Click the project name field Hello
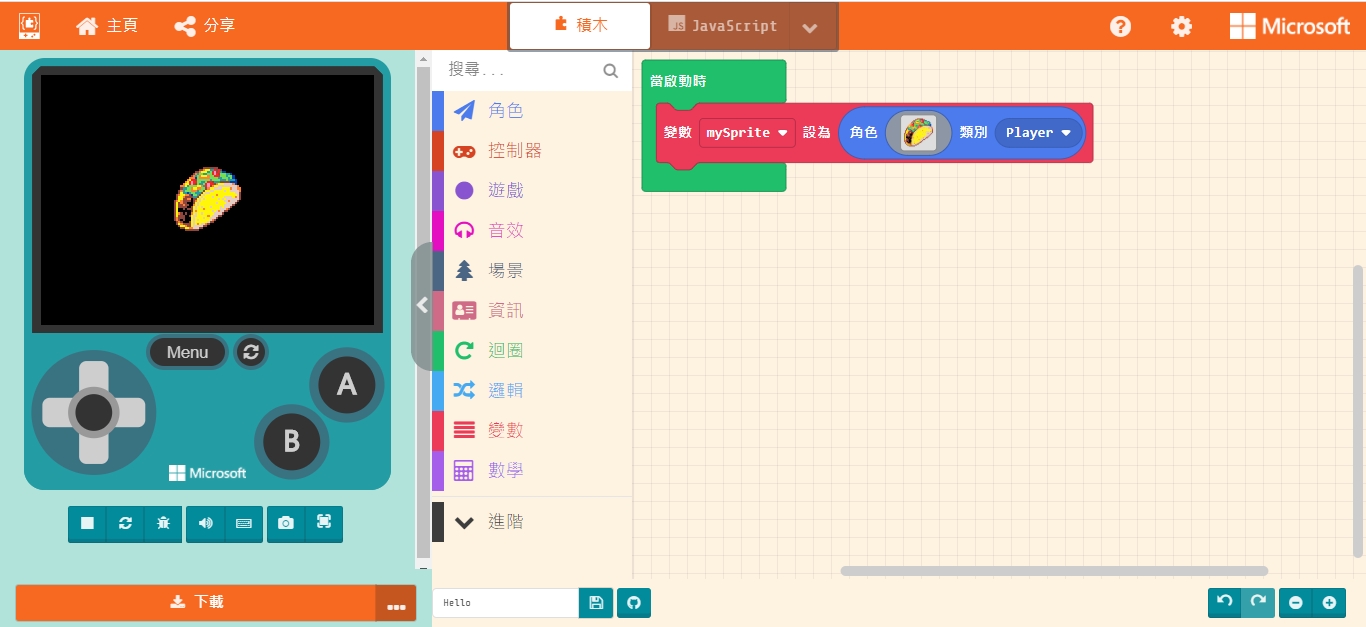 pos(506,603)
